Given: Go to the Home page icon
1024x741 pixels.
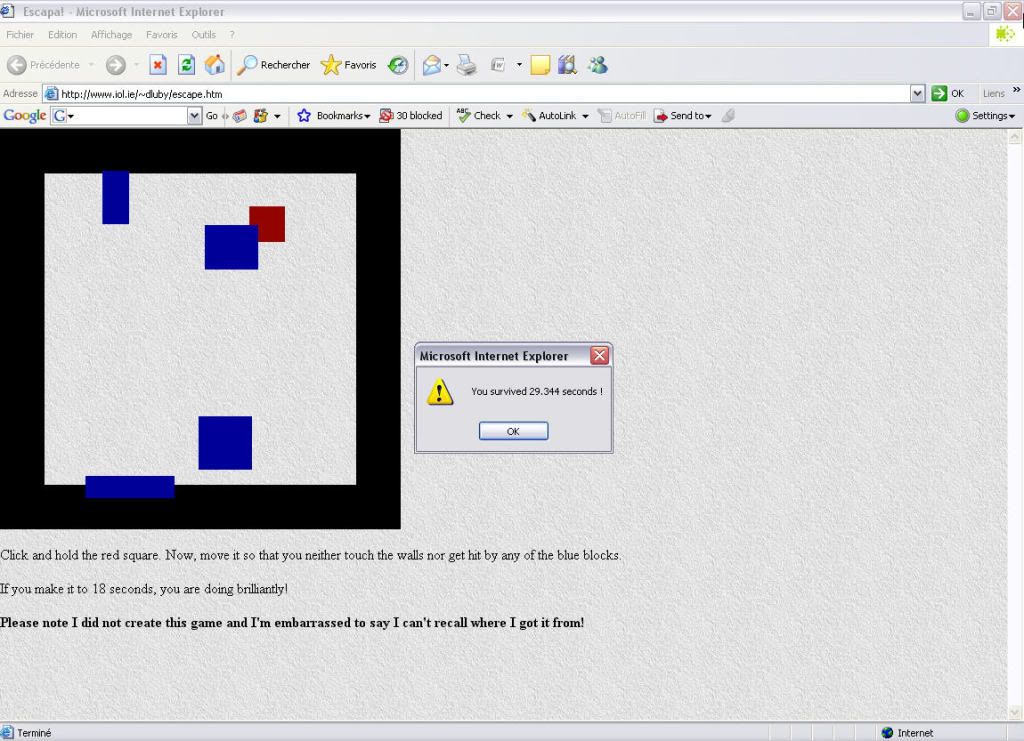Looking at the screenshot, I should 214,65.
